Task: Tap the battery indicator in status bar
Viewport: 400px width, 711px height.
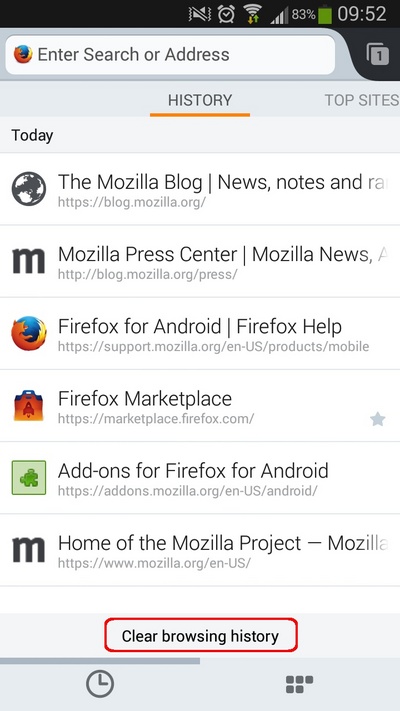Action: [325, 15]
